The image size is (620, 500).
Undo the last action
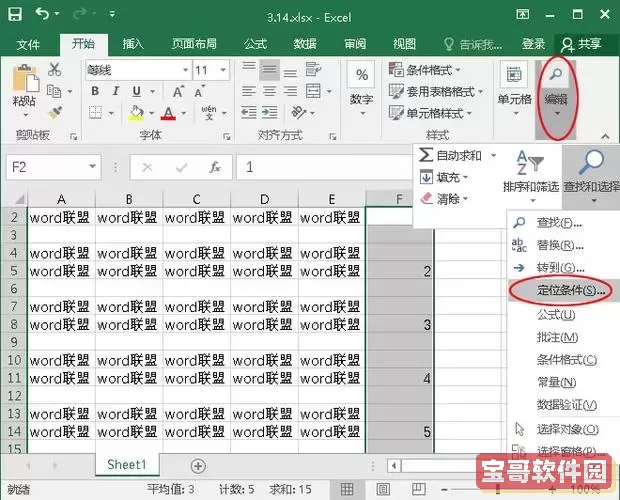[x=42, y=13]
